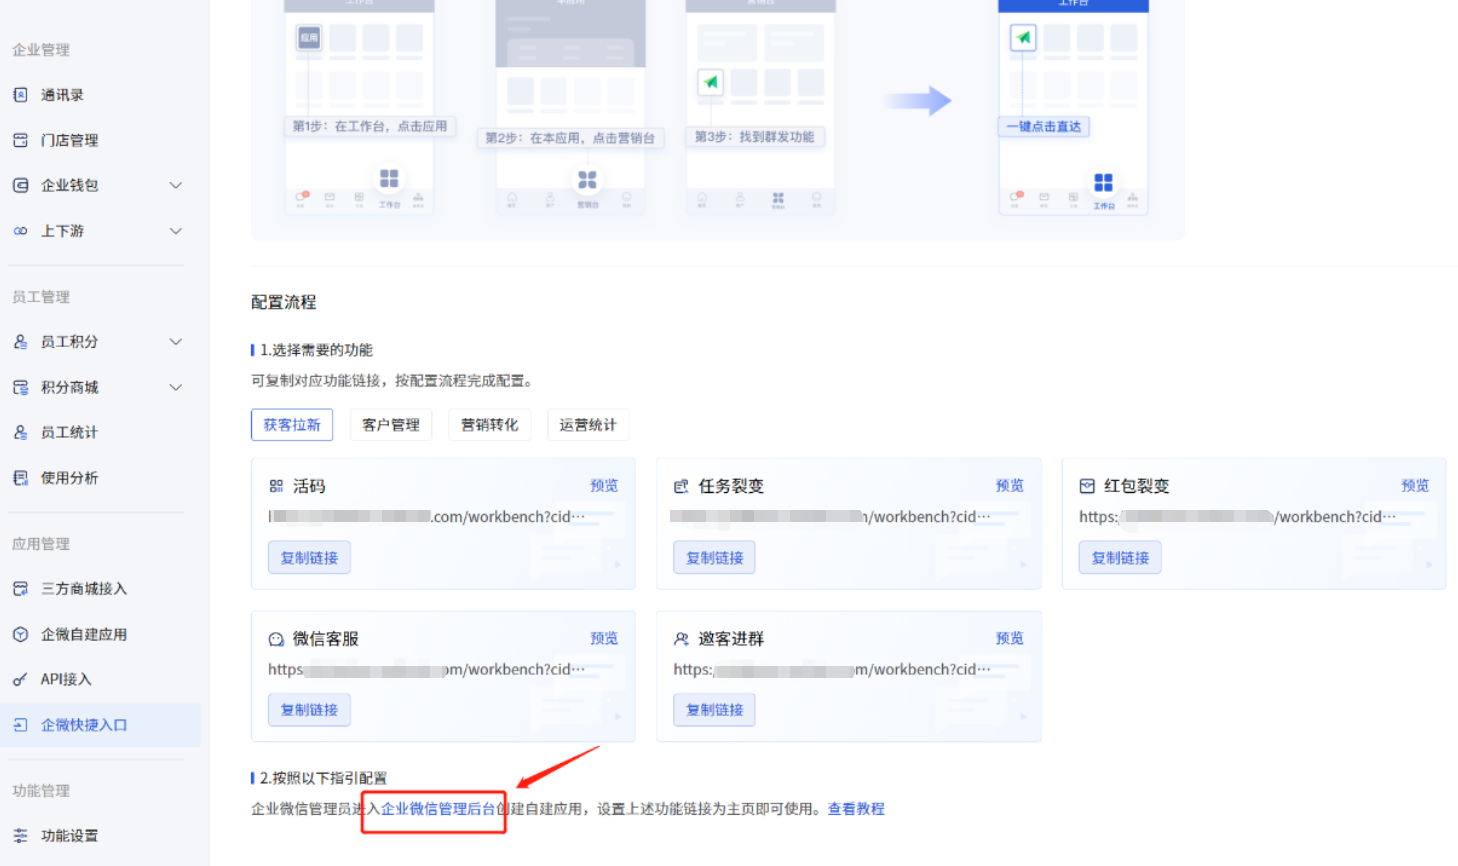Click the 红包裂变 envelope icon
The height and width of the screenshot is (866, 1458).
point(1087,486)
